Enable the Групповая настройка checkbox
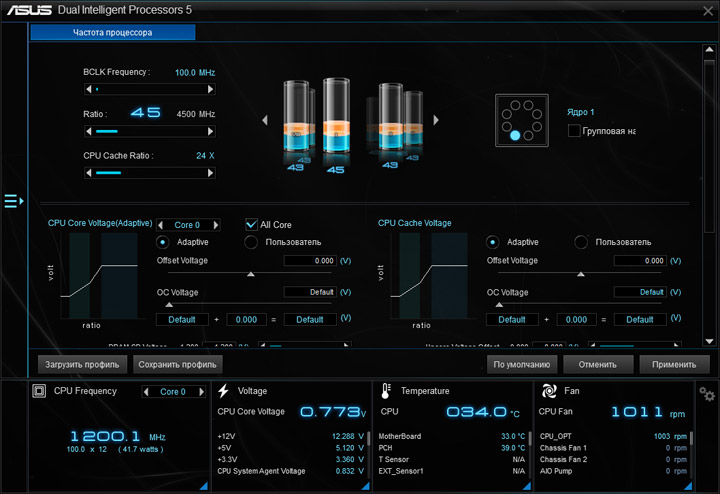This screenshot has width=720, height=494. point(574,131)
